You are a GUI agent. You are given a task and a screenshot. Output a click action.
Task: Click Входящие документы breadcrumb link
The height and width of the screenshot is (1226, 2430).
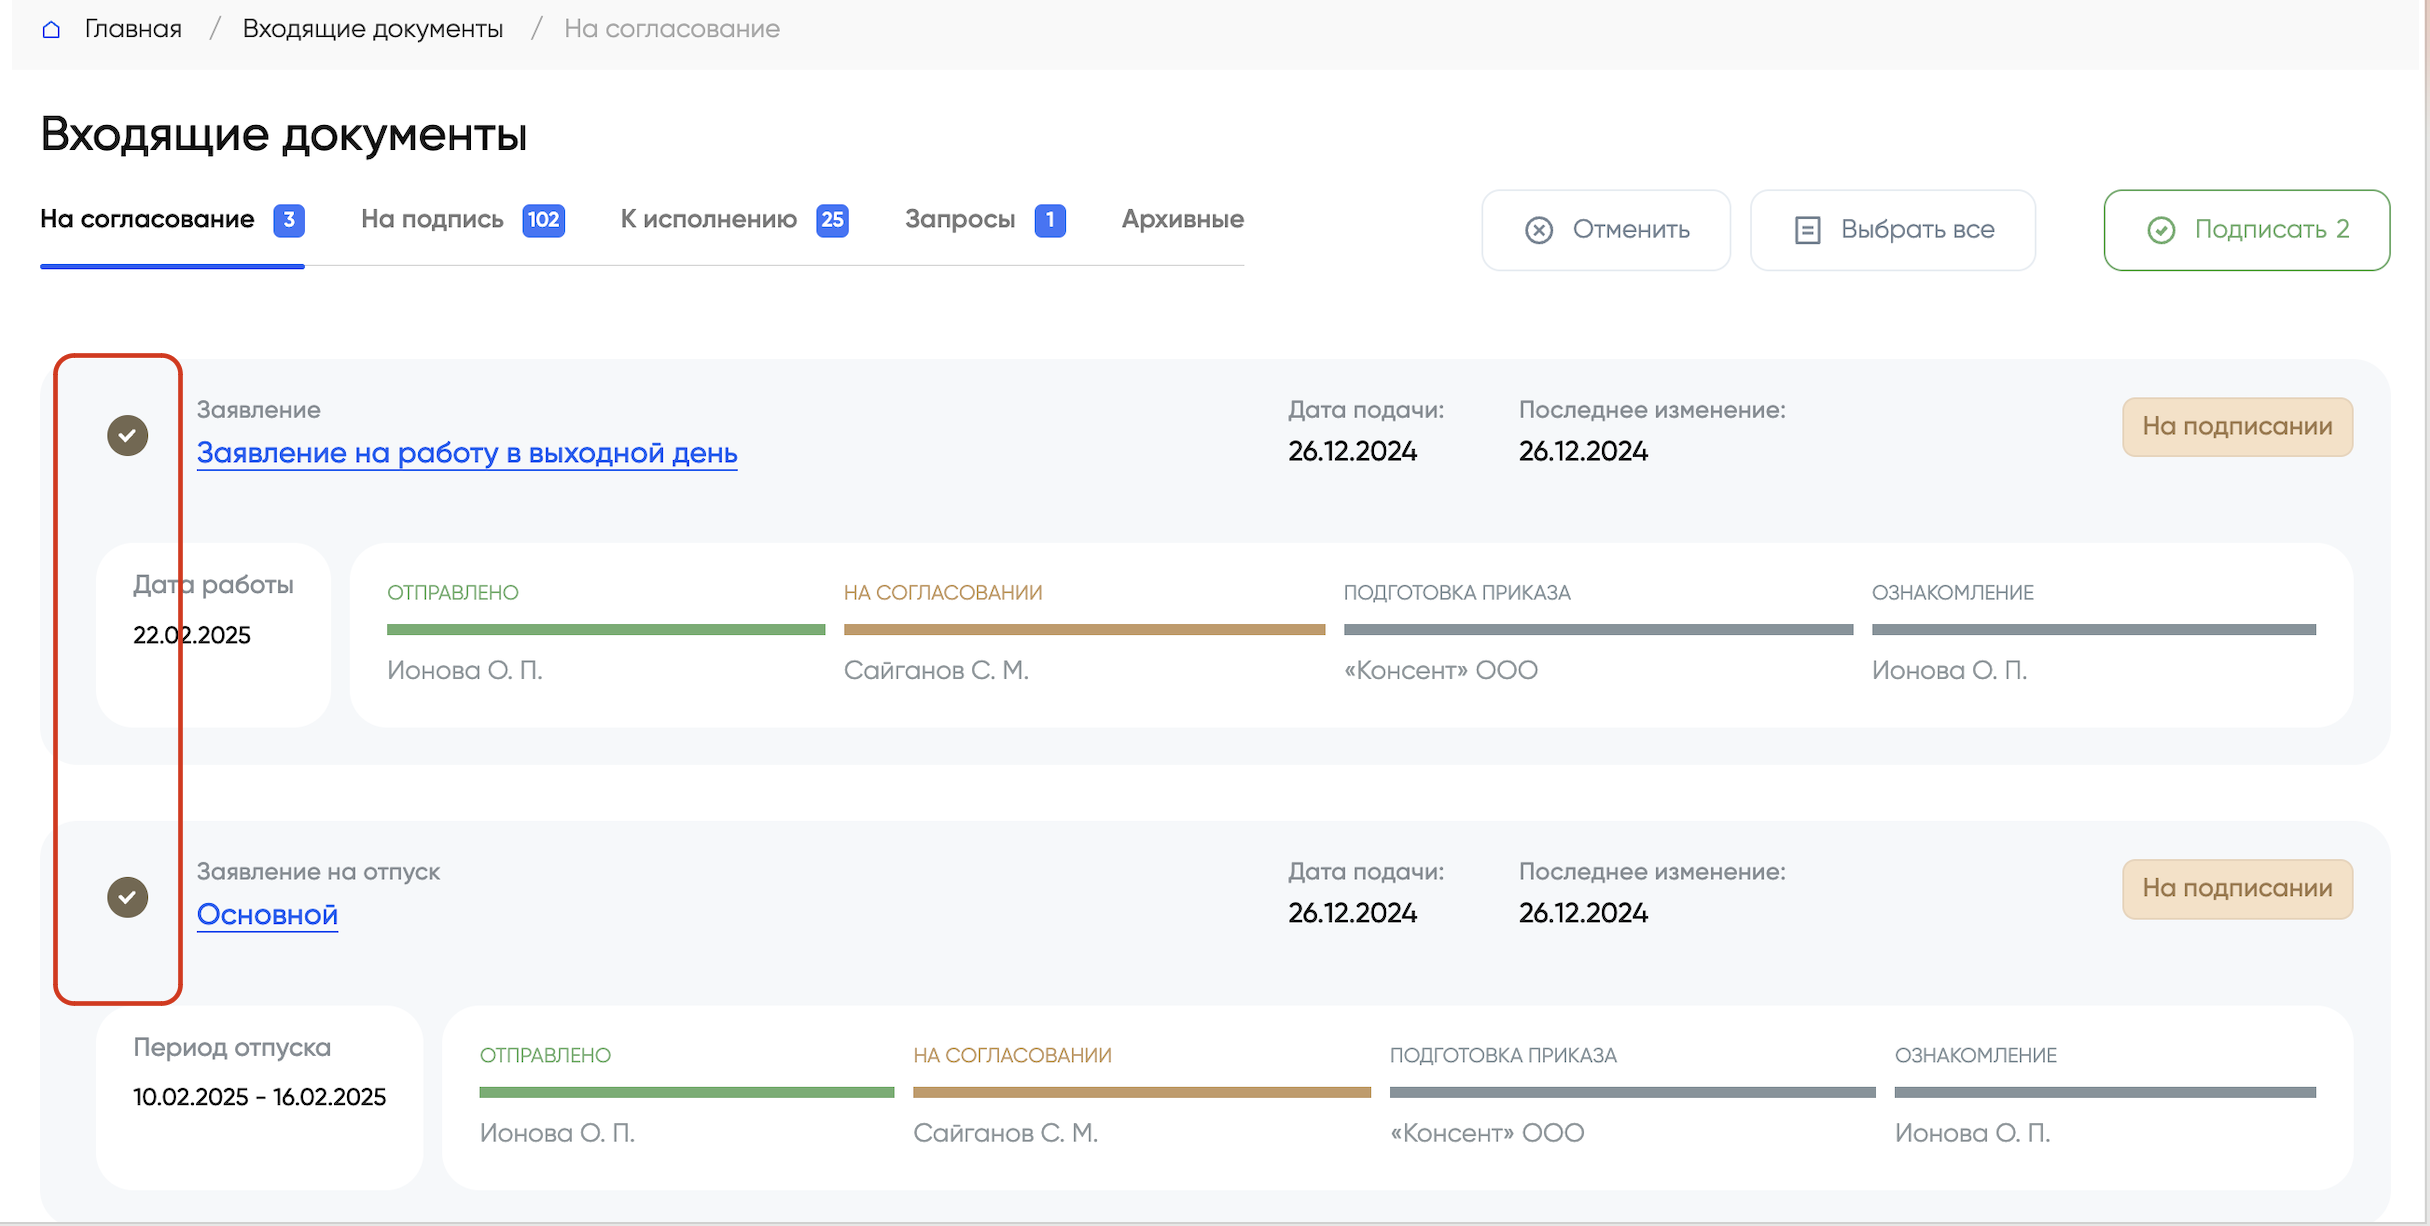point(372,29)
